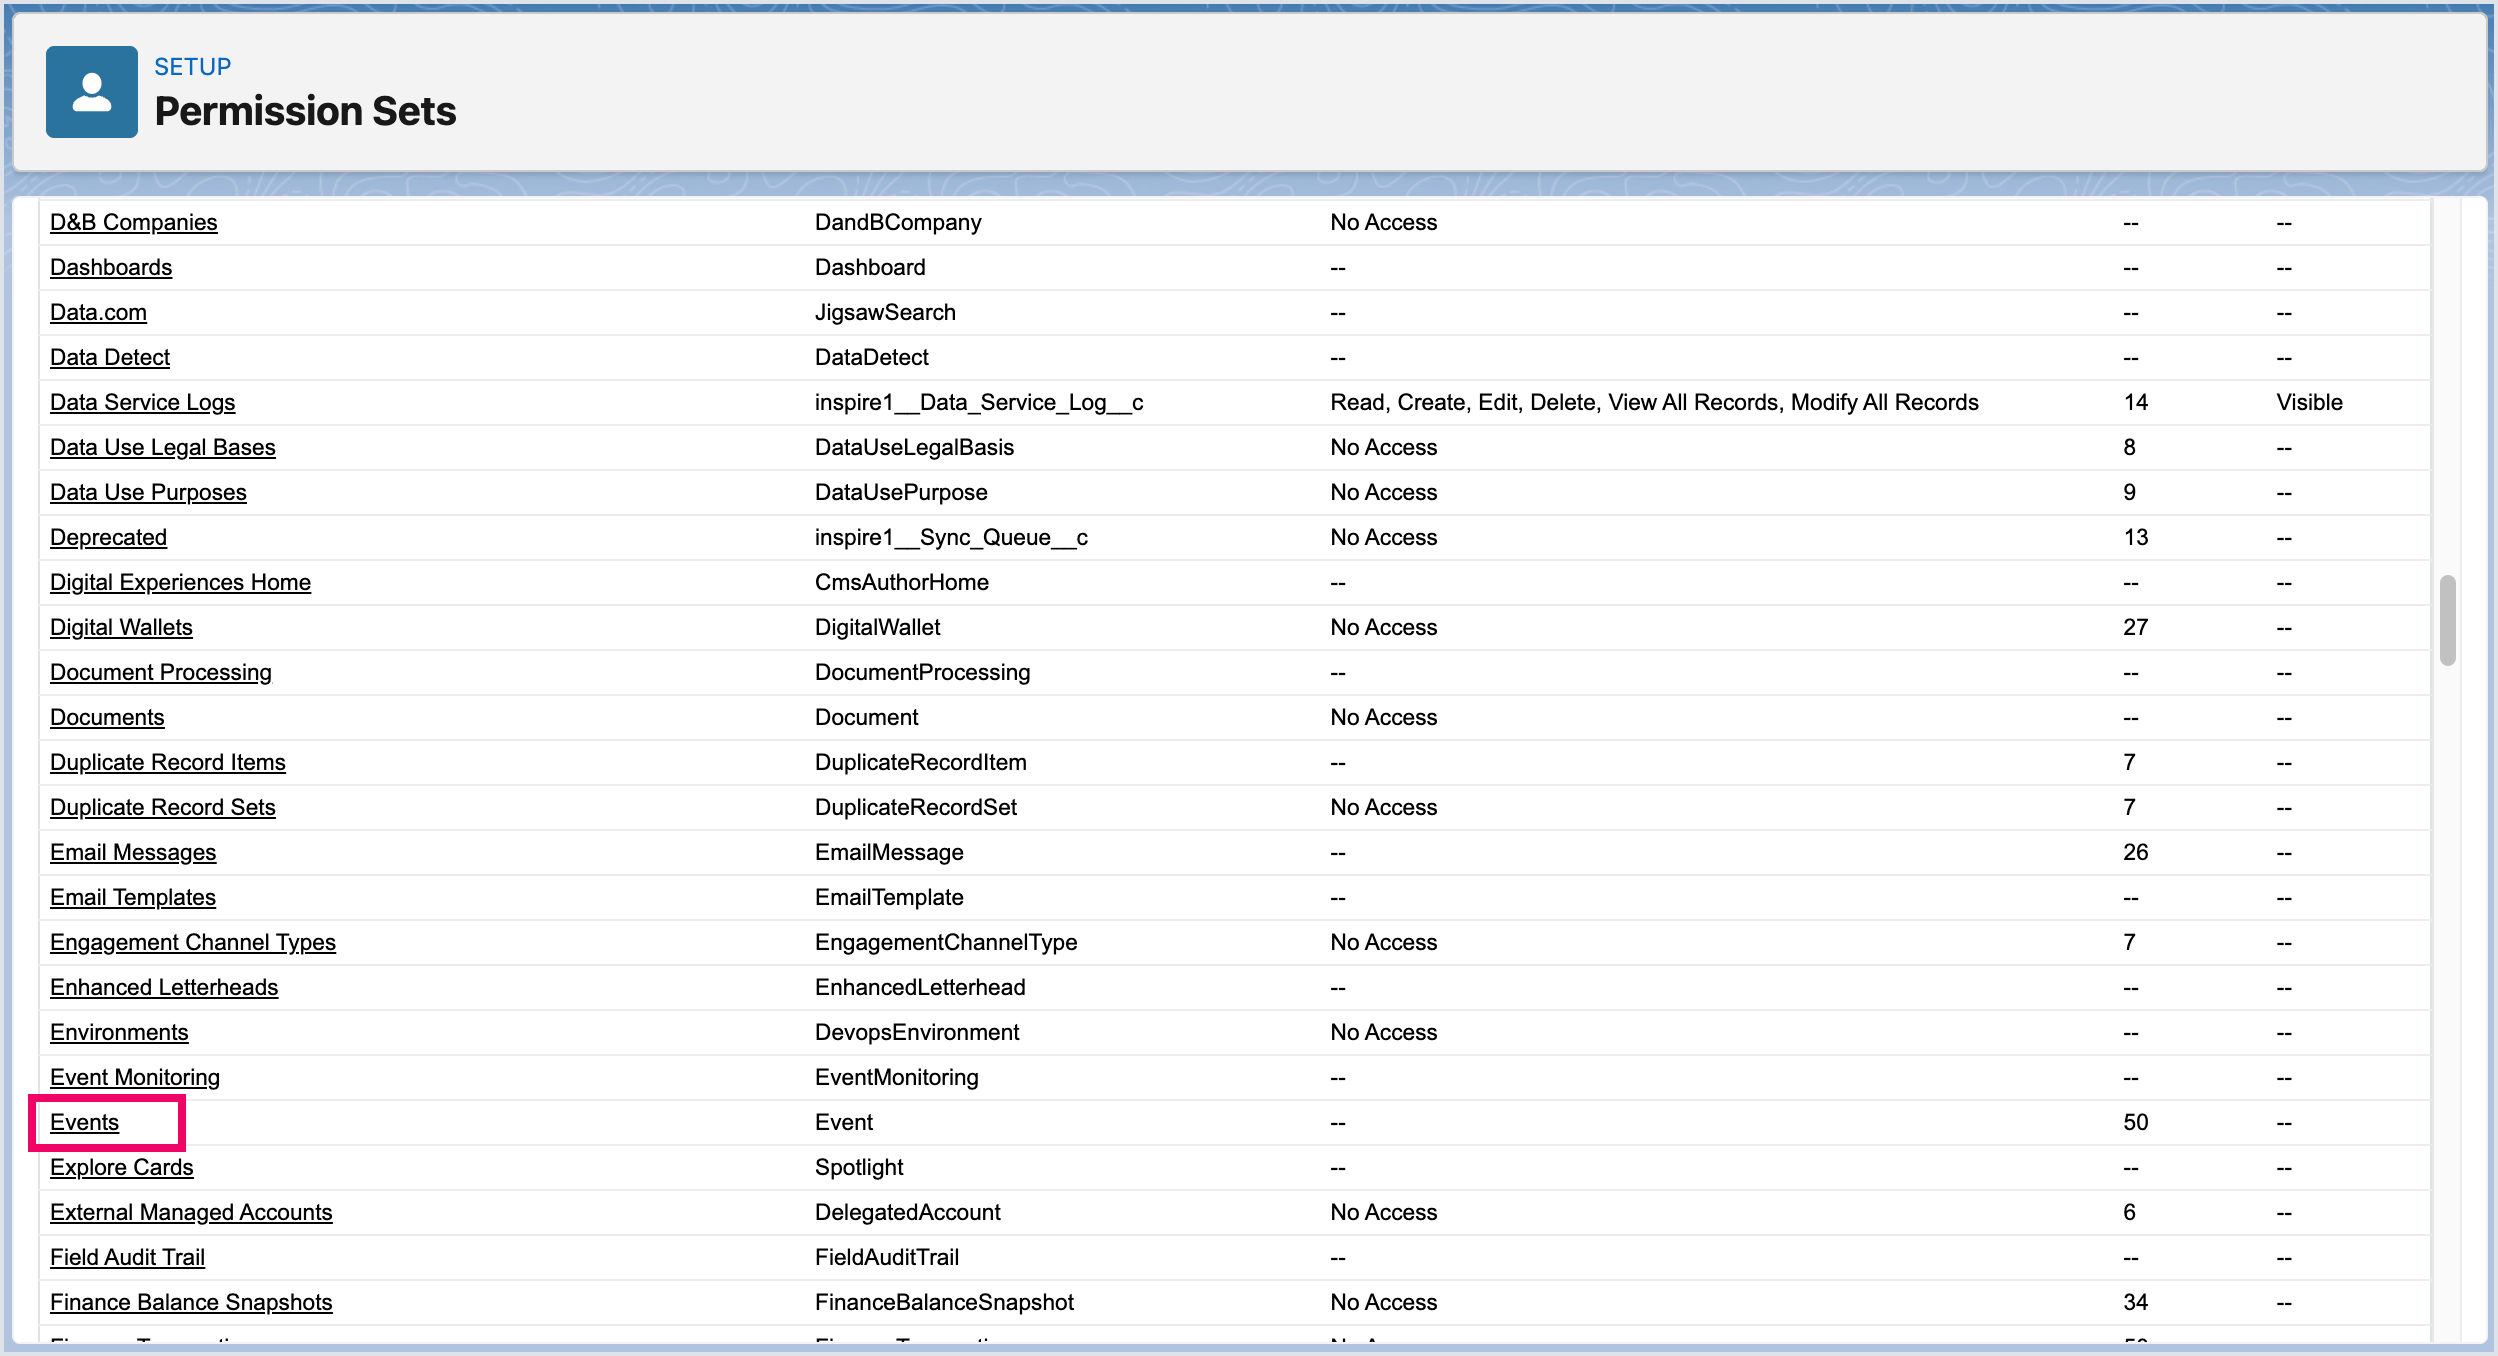Viewport: 2498px width, 1356px height.
Task: Open the Environments link
Action: (x=119, y=1032)
